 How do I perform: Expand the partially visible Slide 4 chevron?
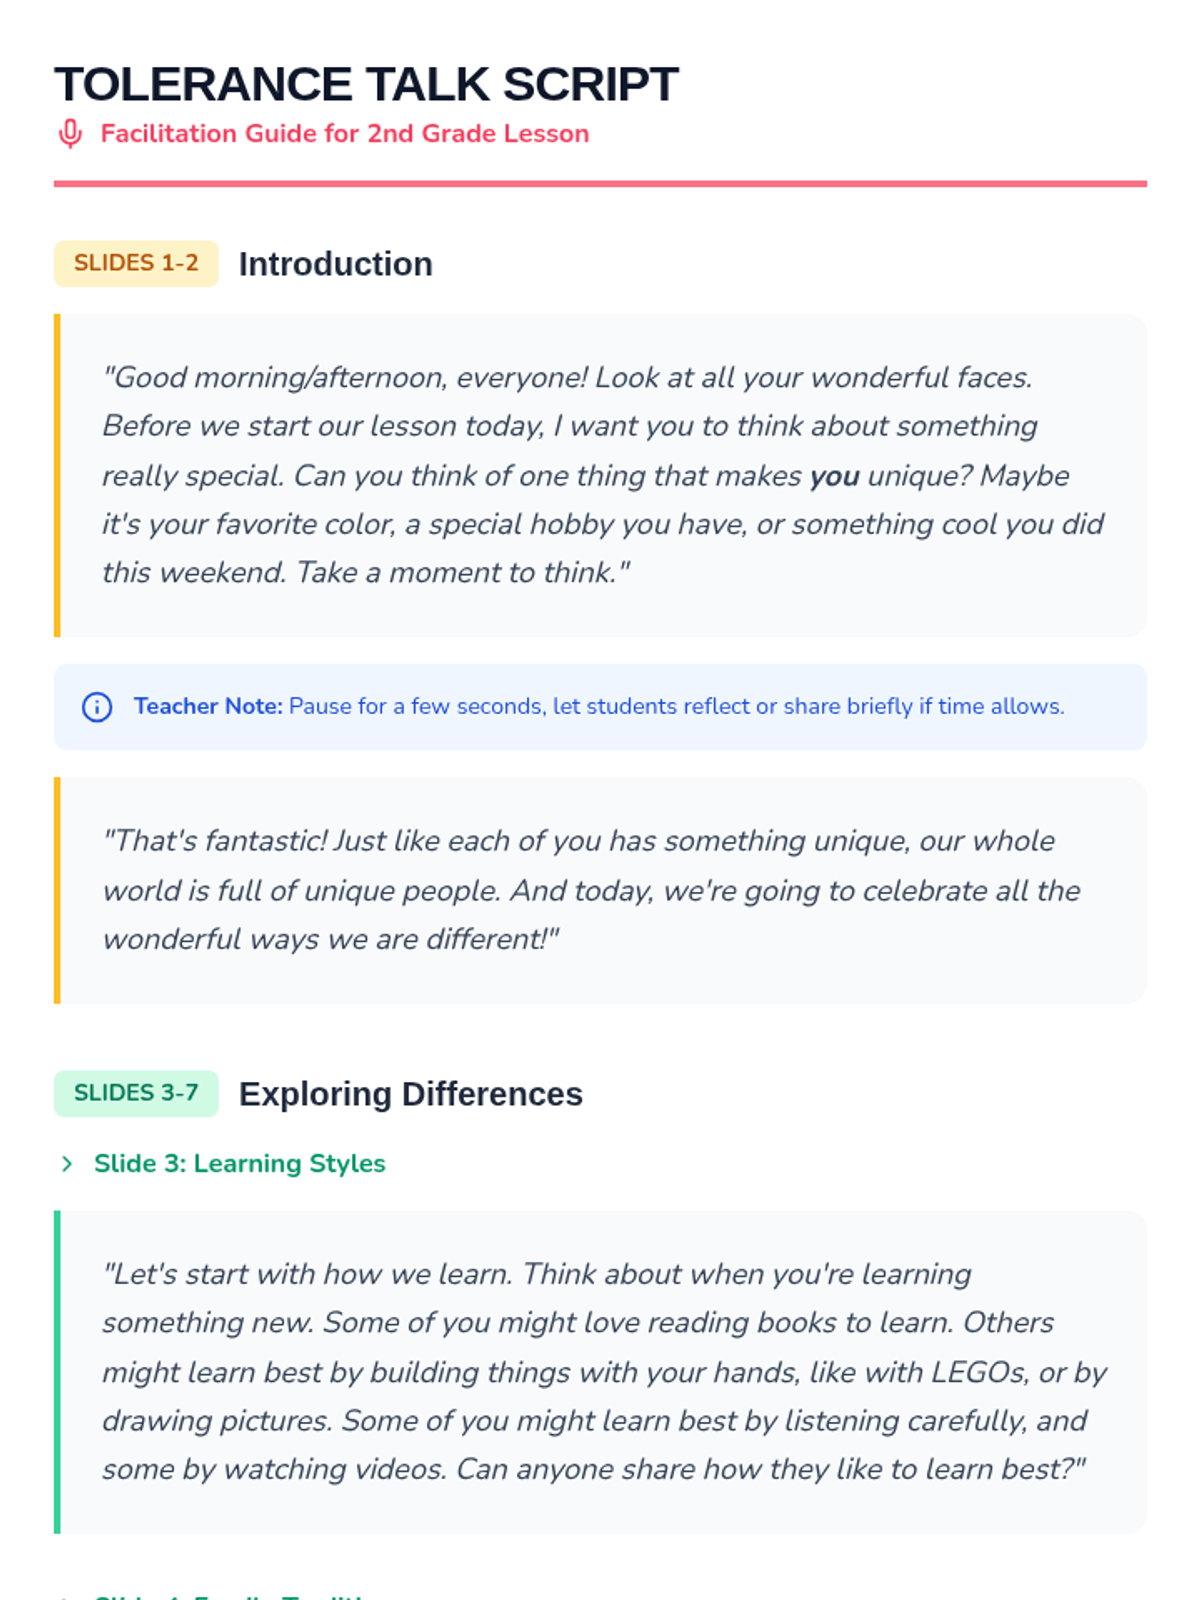coord(67,1597)
